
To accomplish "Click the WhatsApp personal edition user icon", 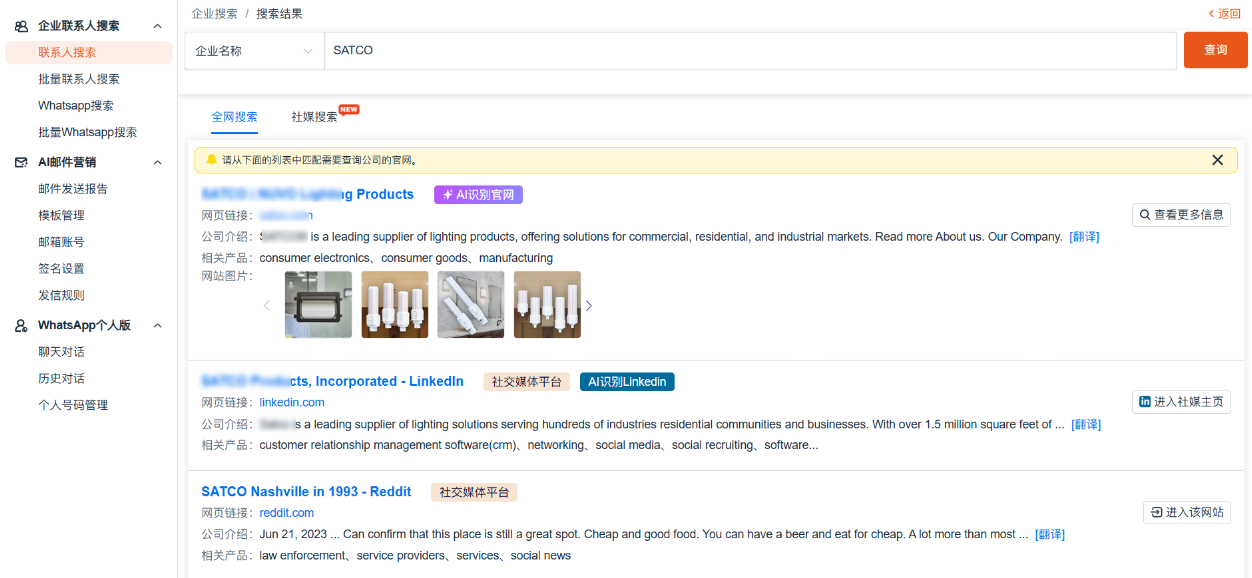I will point(21,326).
